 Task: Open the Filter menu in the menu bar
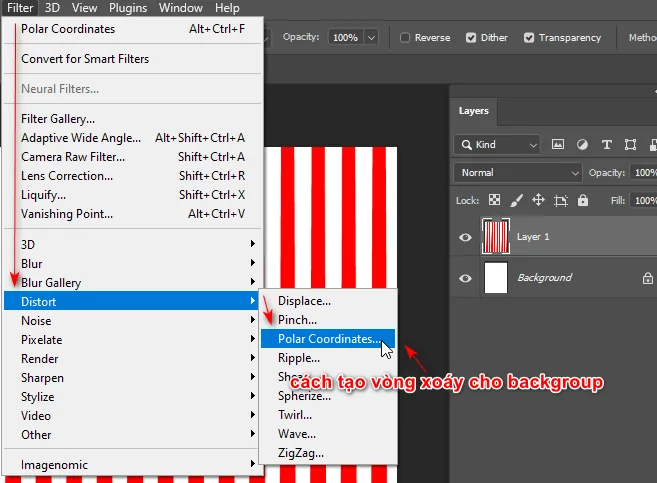pos(20,8)
